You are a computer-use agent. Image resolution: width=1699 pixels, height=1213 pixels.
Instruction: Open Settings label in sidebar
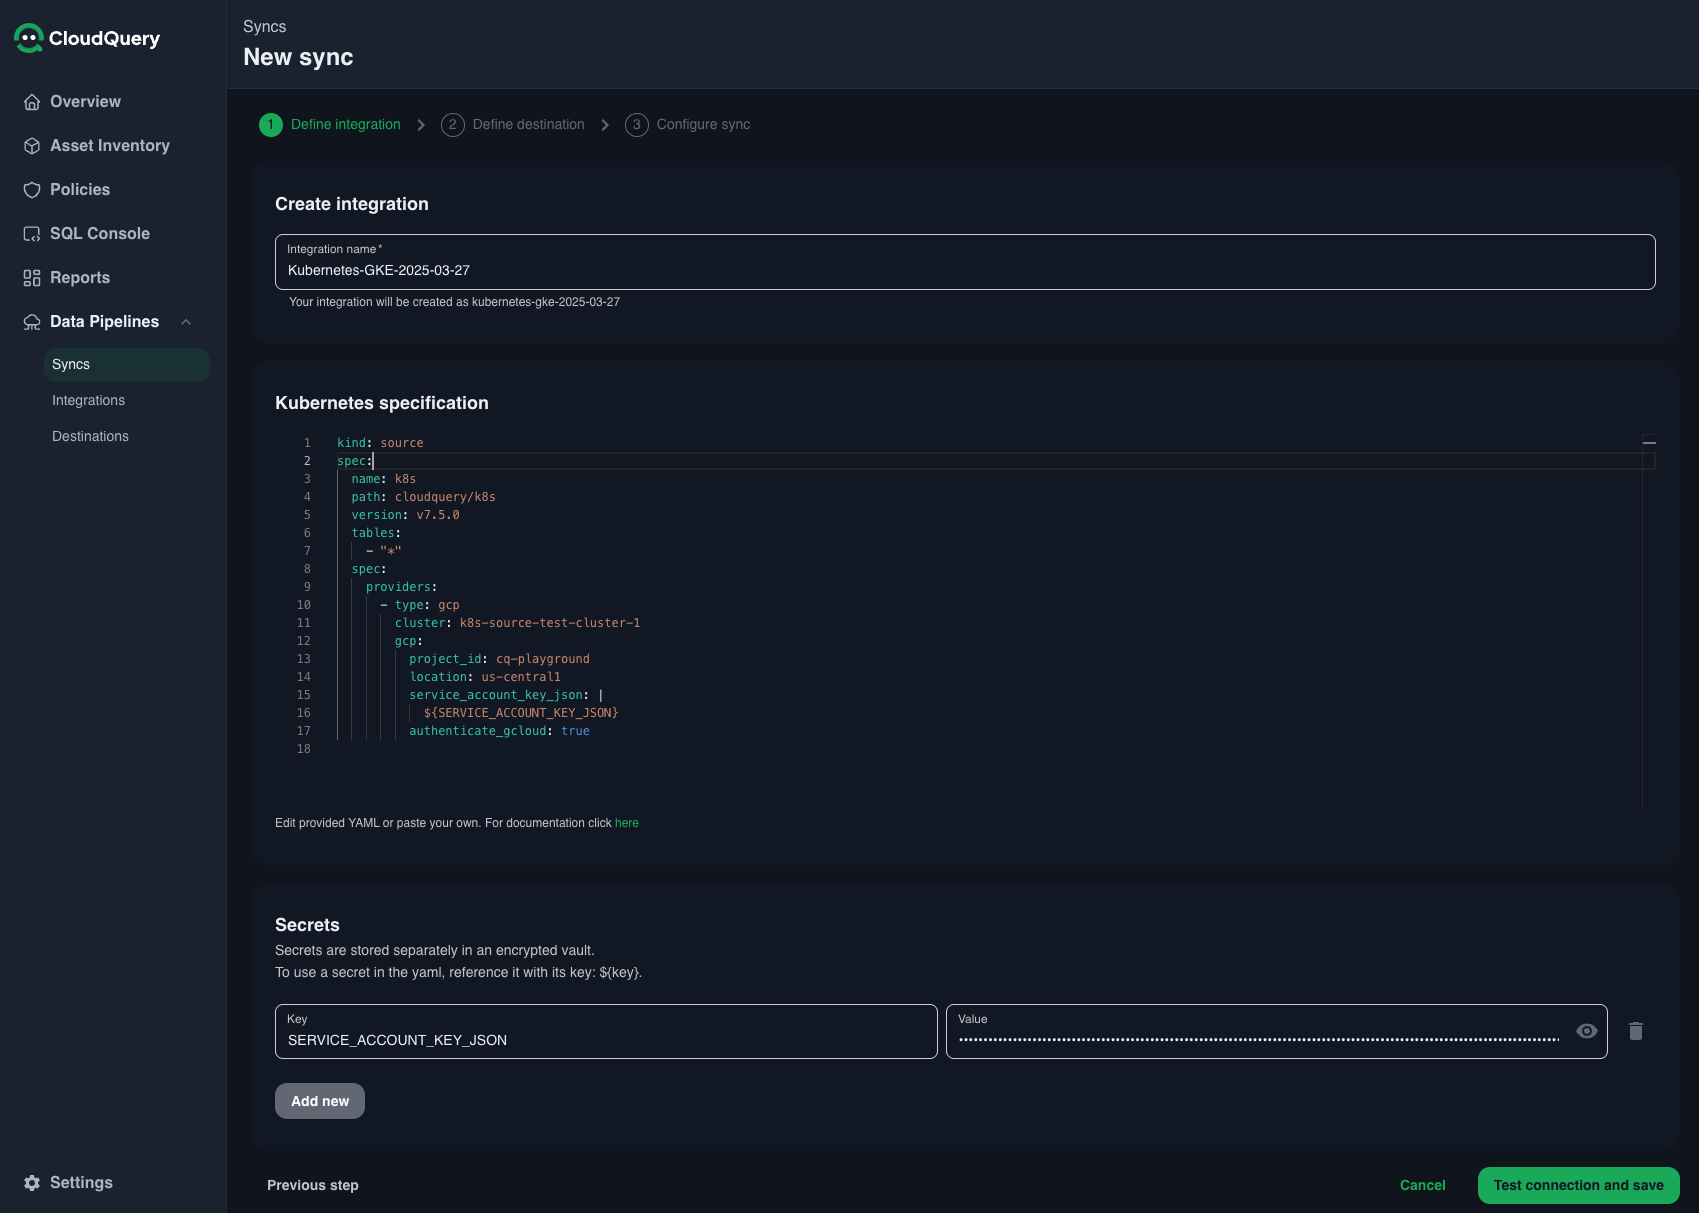click(82, 1183)
